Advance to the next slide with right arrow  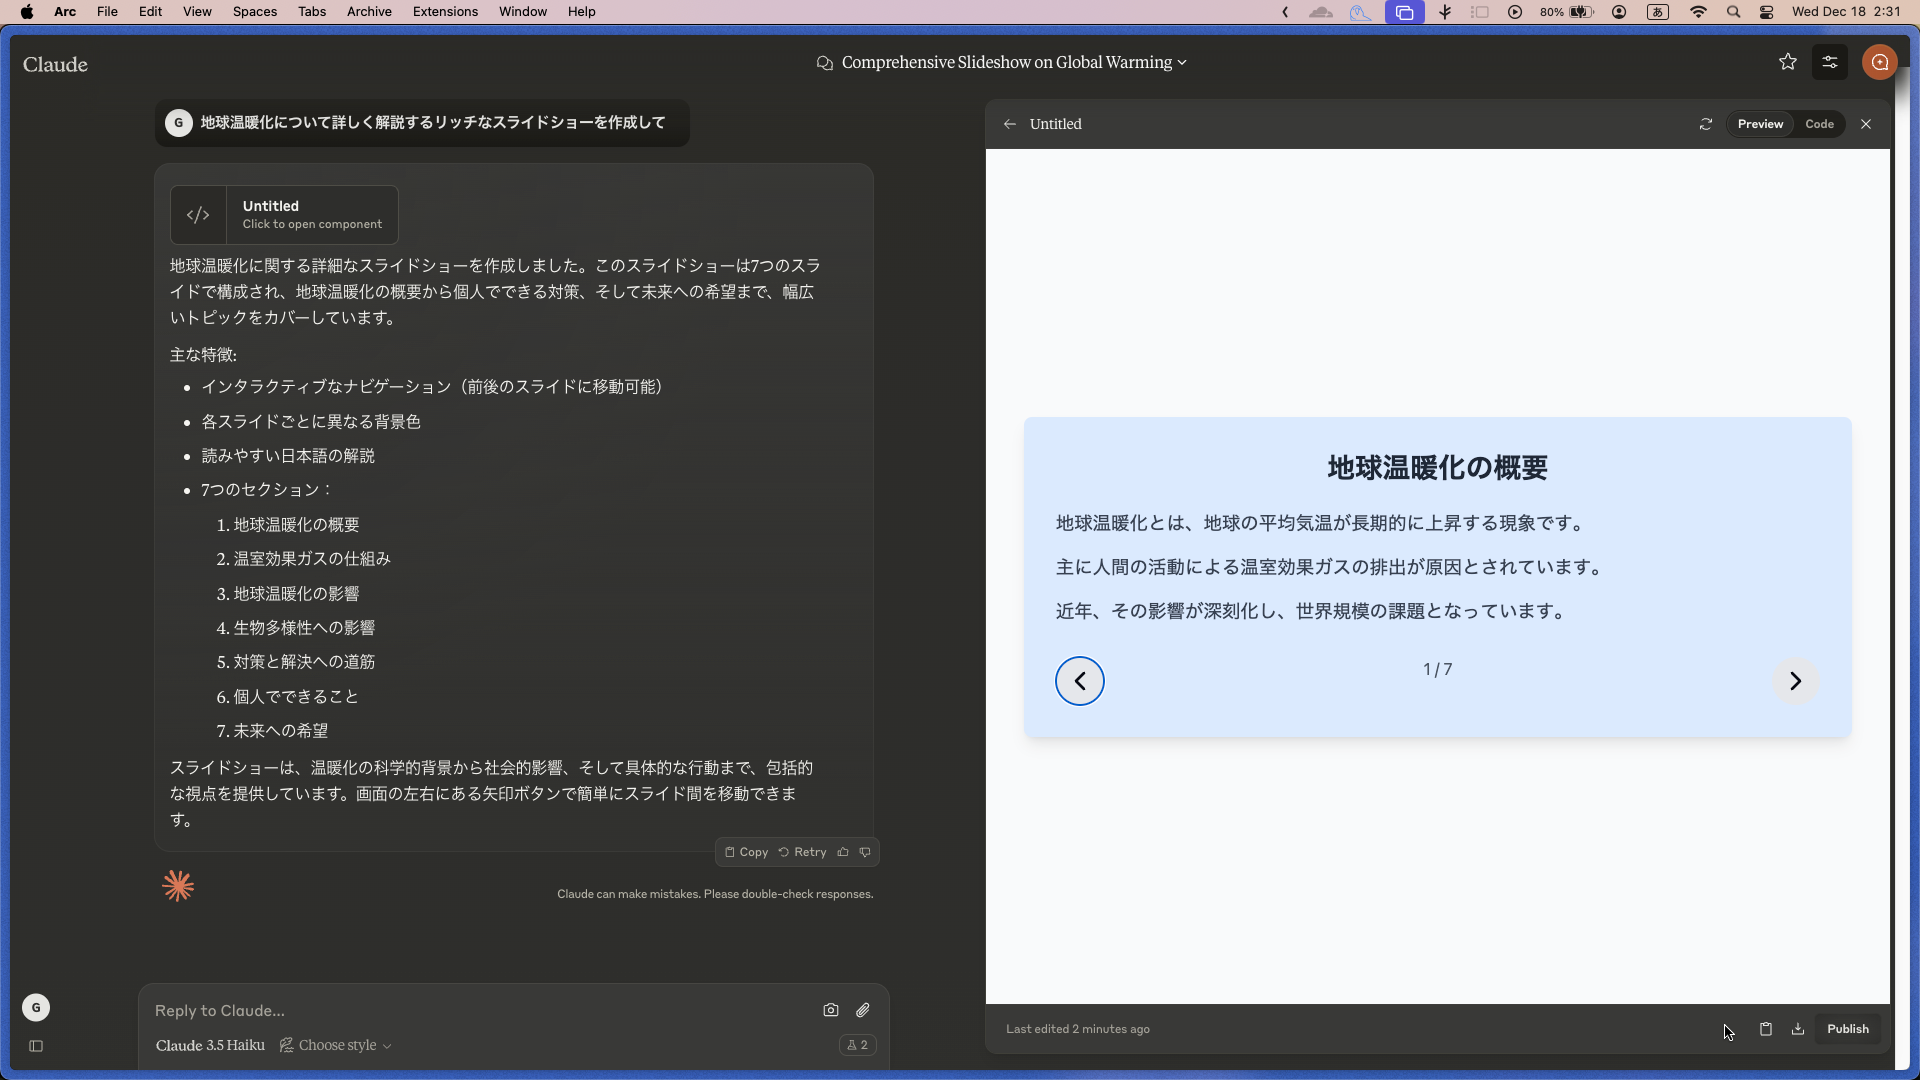1796,681
